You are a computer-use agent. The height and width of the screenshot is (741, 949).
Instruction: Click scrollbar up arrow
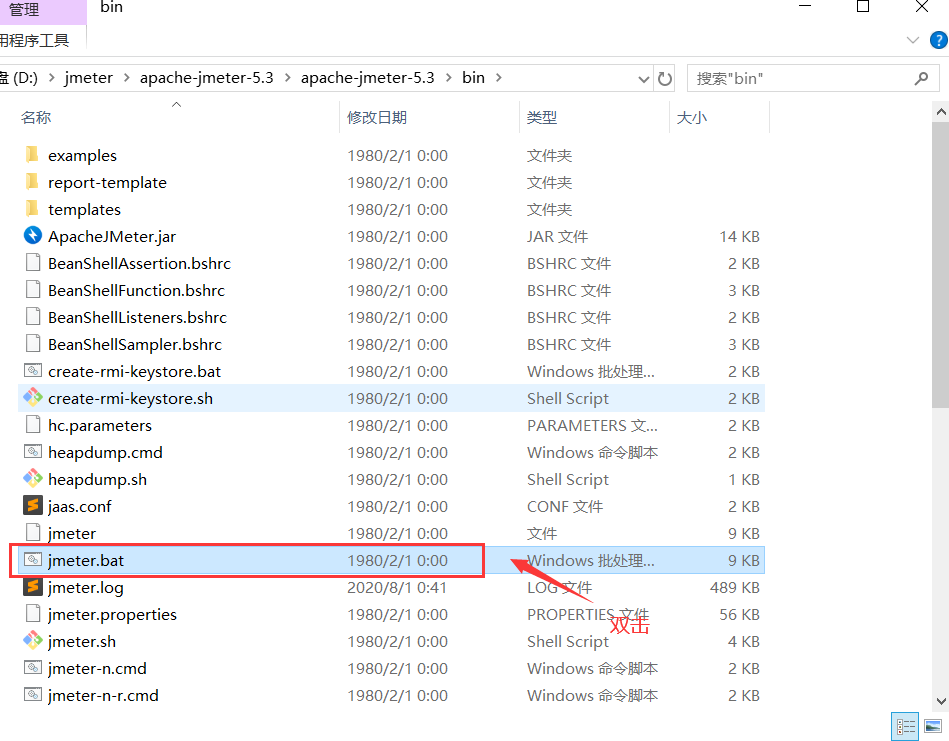941,112
